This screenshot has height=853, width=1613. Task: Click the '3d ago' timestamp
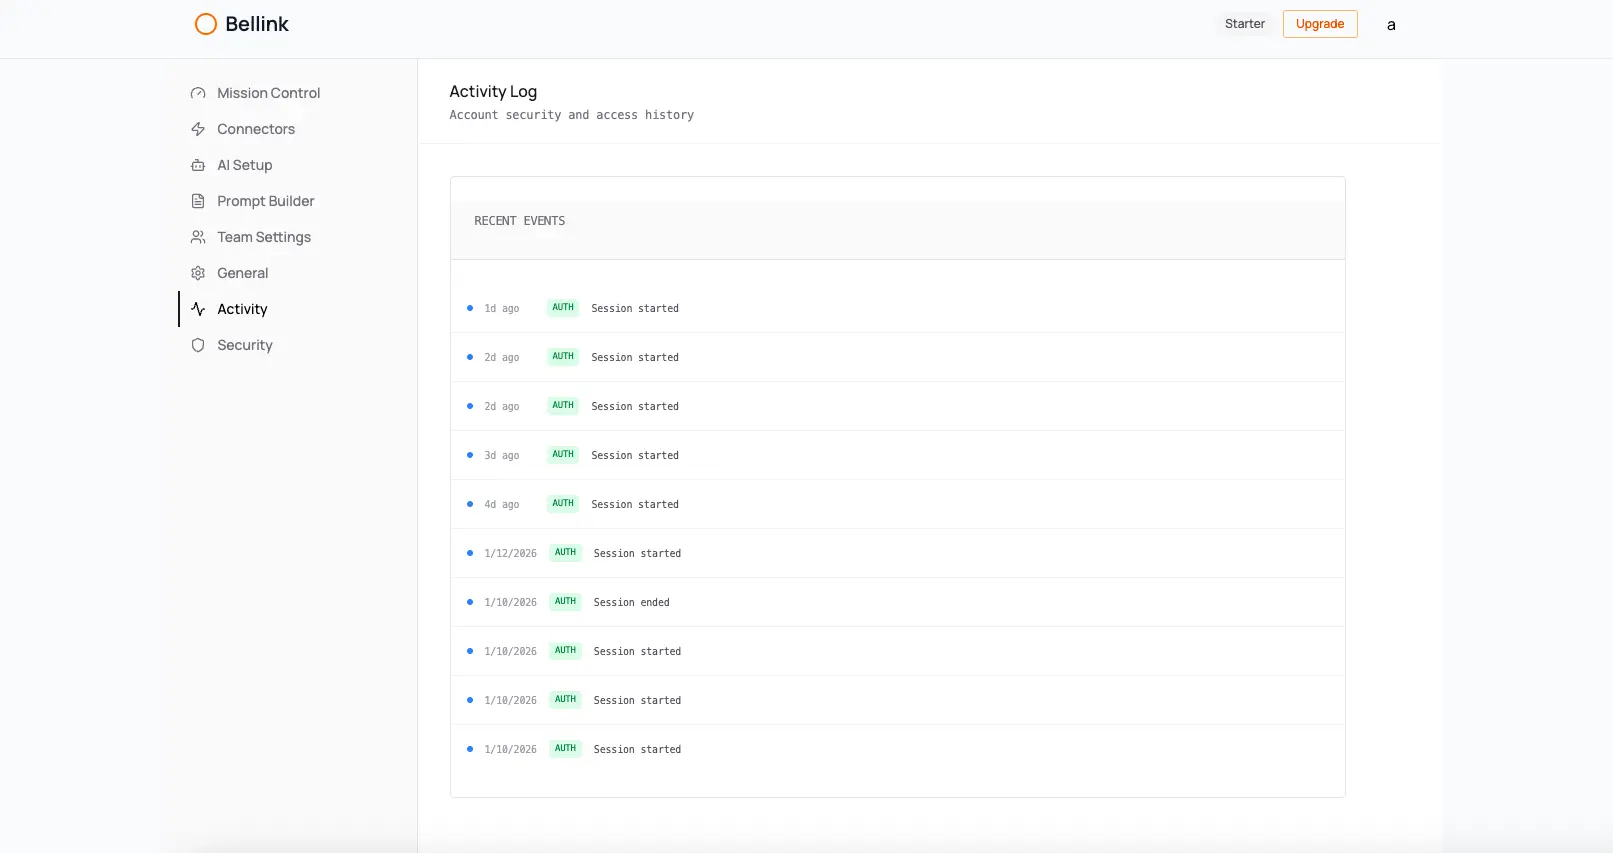(x=502, y=455)
